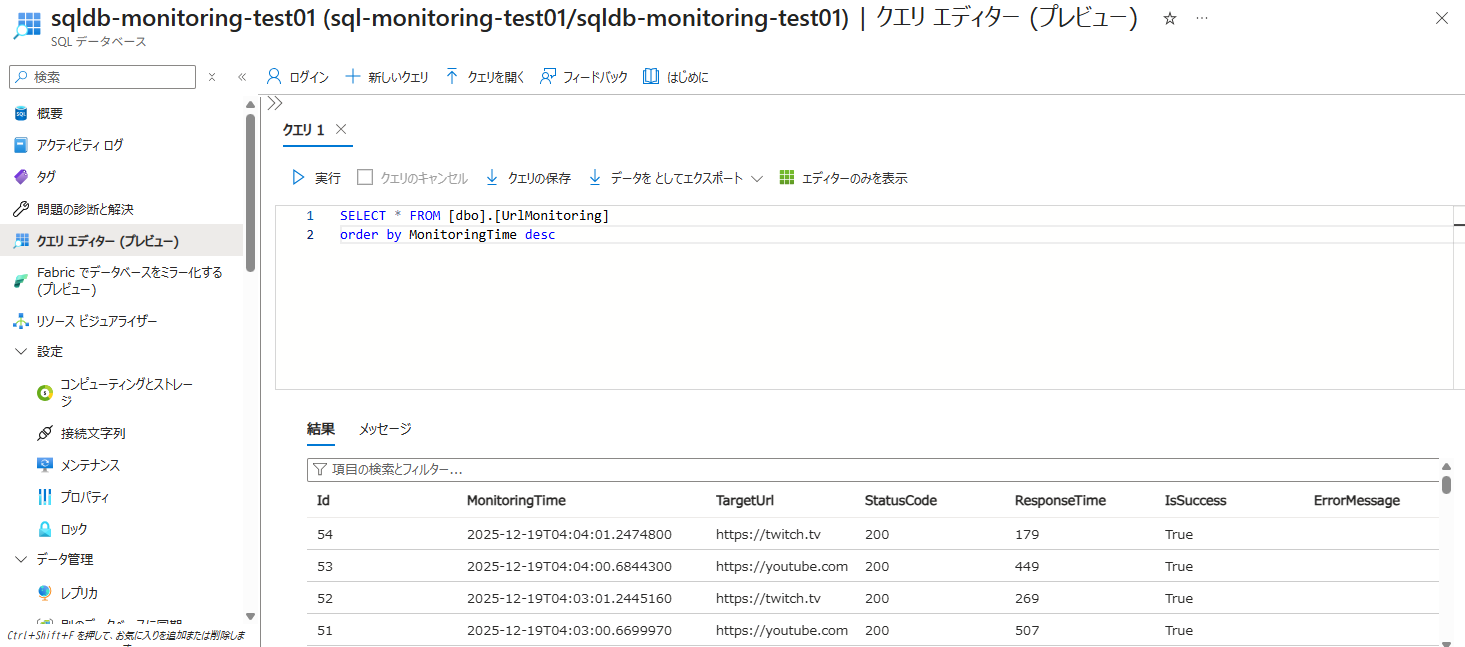Viewport: 1465px width, 647px height.
Task: Click the New Query plus icon
Action: tap(352, 77)
